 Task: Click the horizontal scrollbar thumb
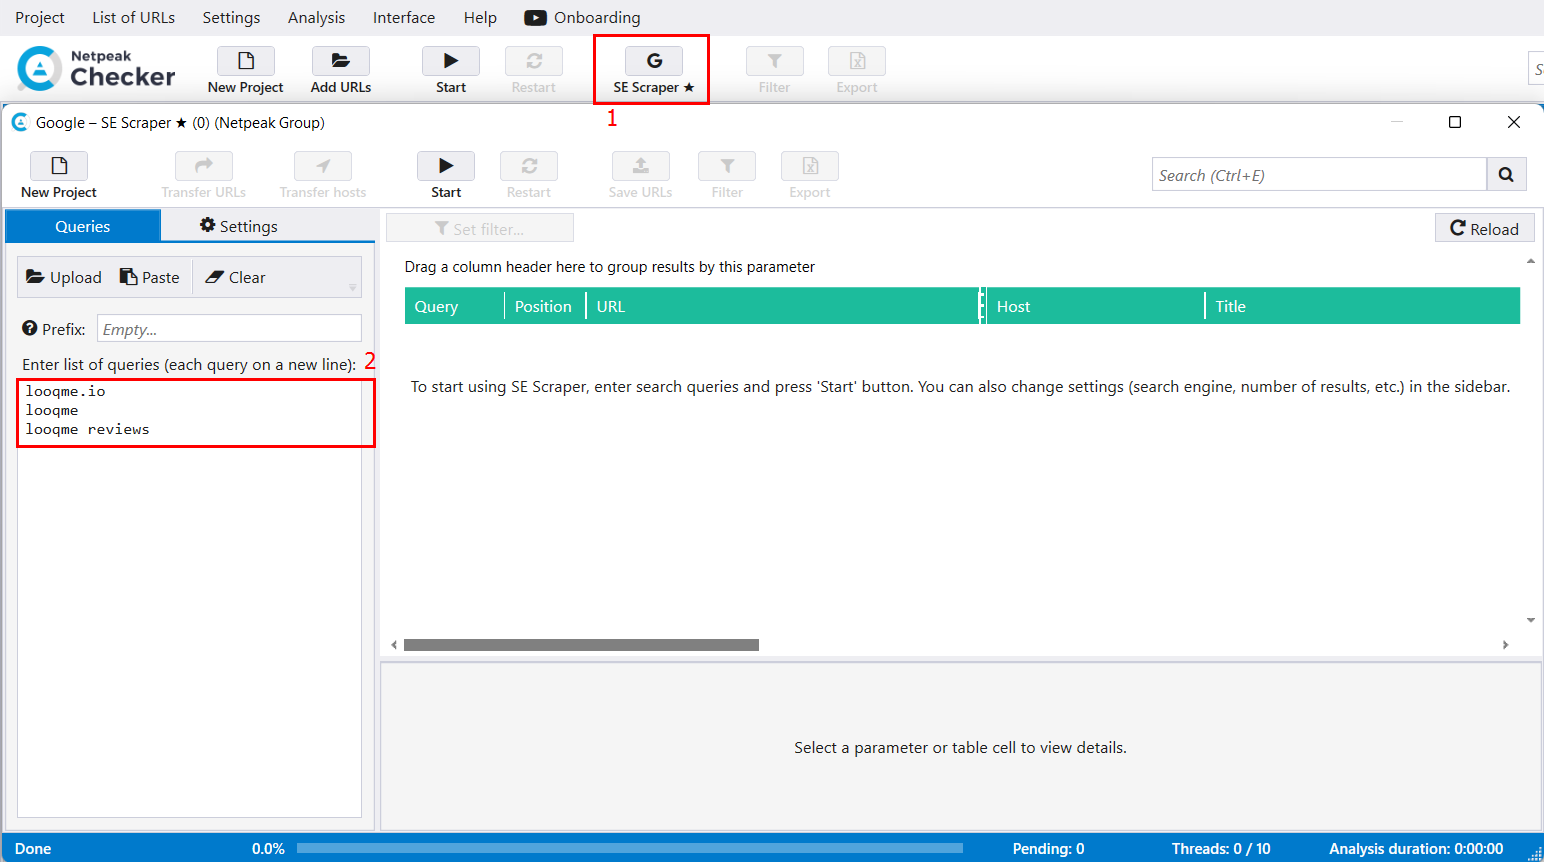(x=581, y=645)
